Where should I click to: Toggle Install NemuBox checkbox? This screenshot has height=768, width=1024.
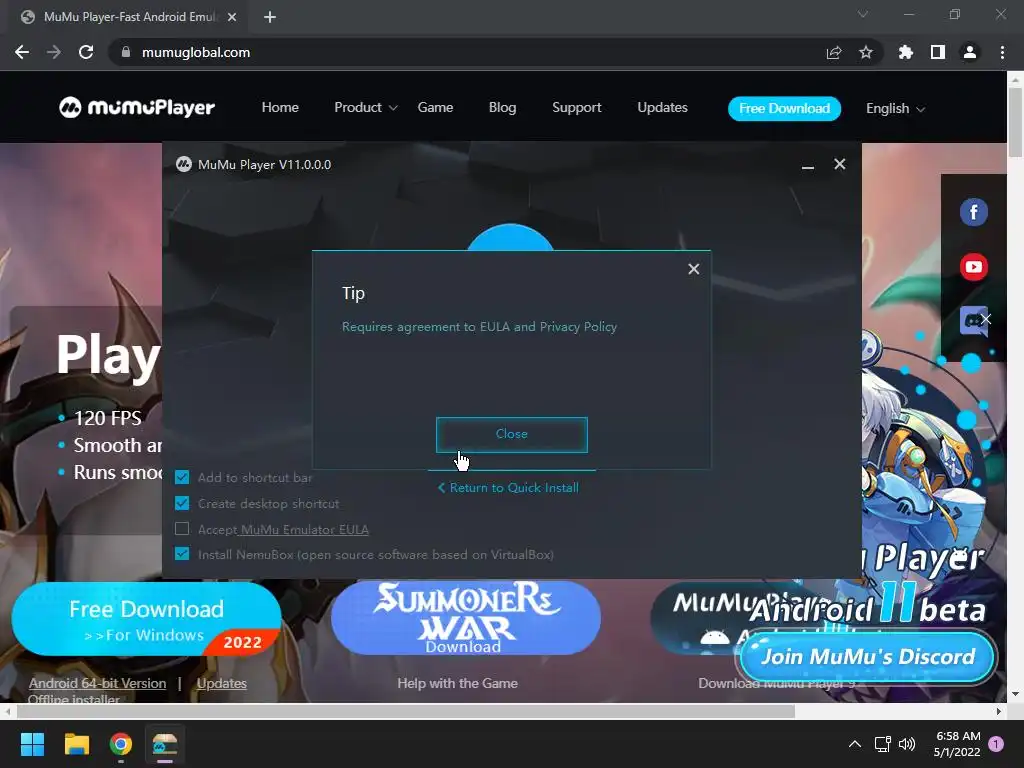point(182,554)
